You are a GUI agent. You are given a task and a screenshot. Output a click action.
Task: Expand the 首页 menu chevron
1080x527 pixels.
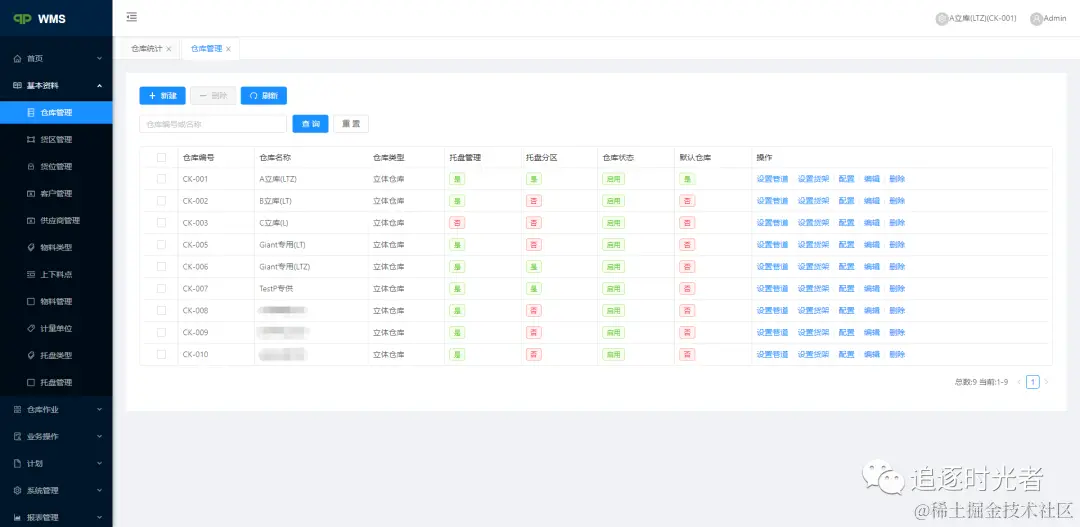click(99, 59)
